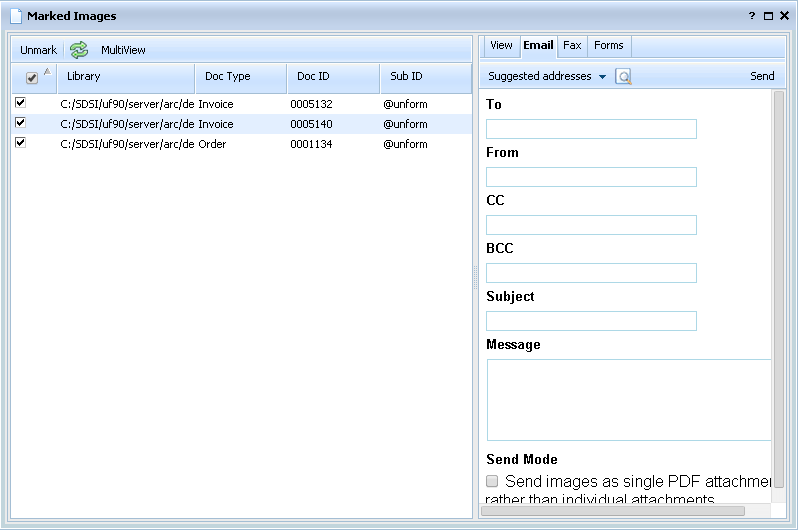Click the Unmark button
This screenshot has width=799, height=531.
click(38, 50)
